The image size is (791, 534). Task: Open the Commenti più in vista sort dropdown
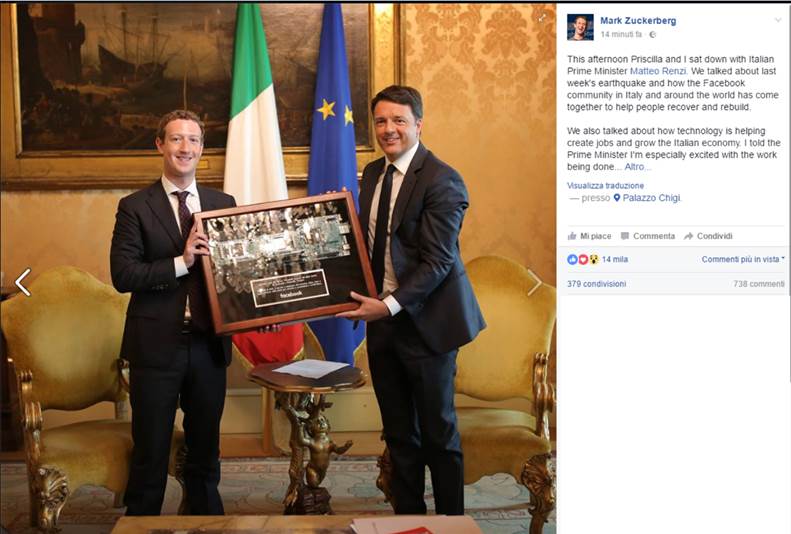[743, 259]
